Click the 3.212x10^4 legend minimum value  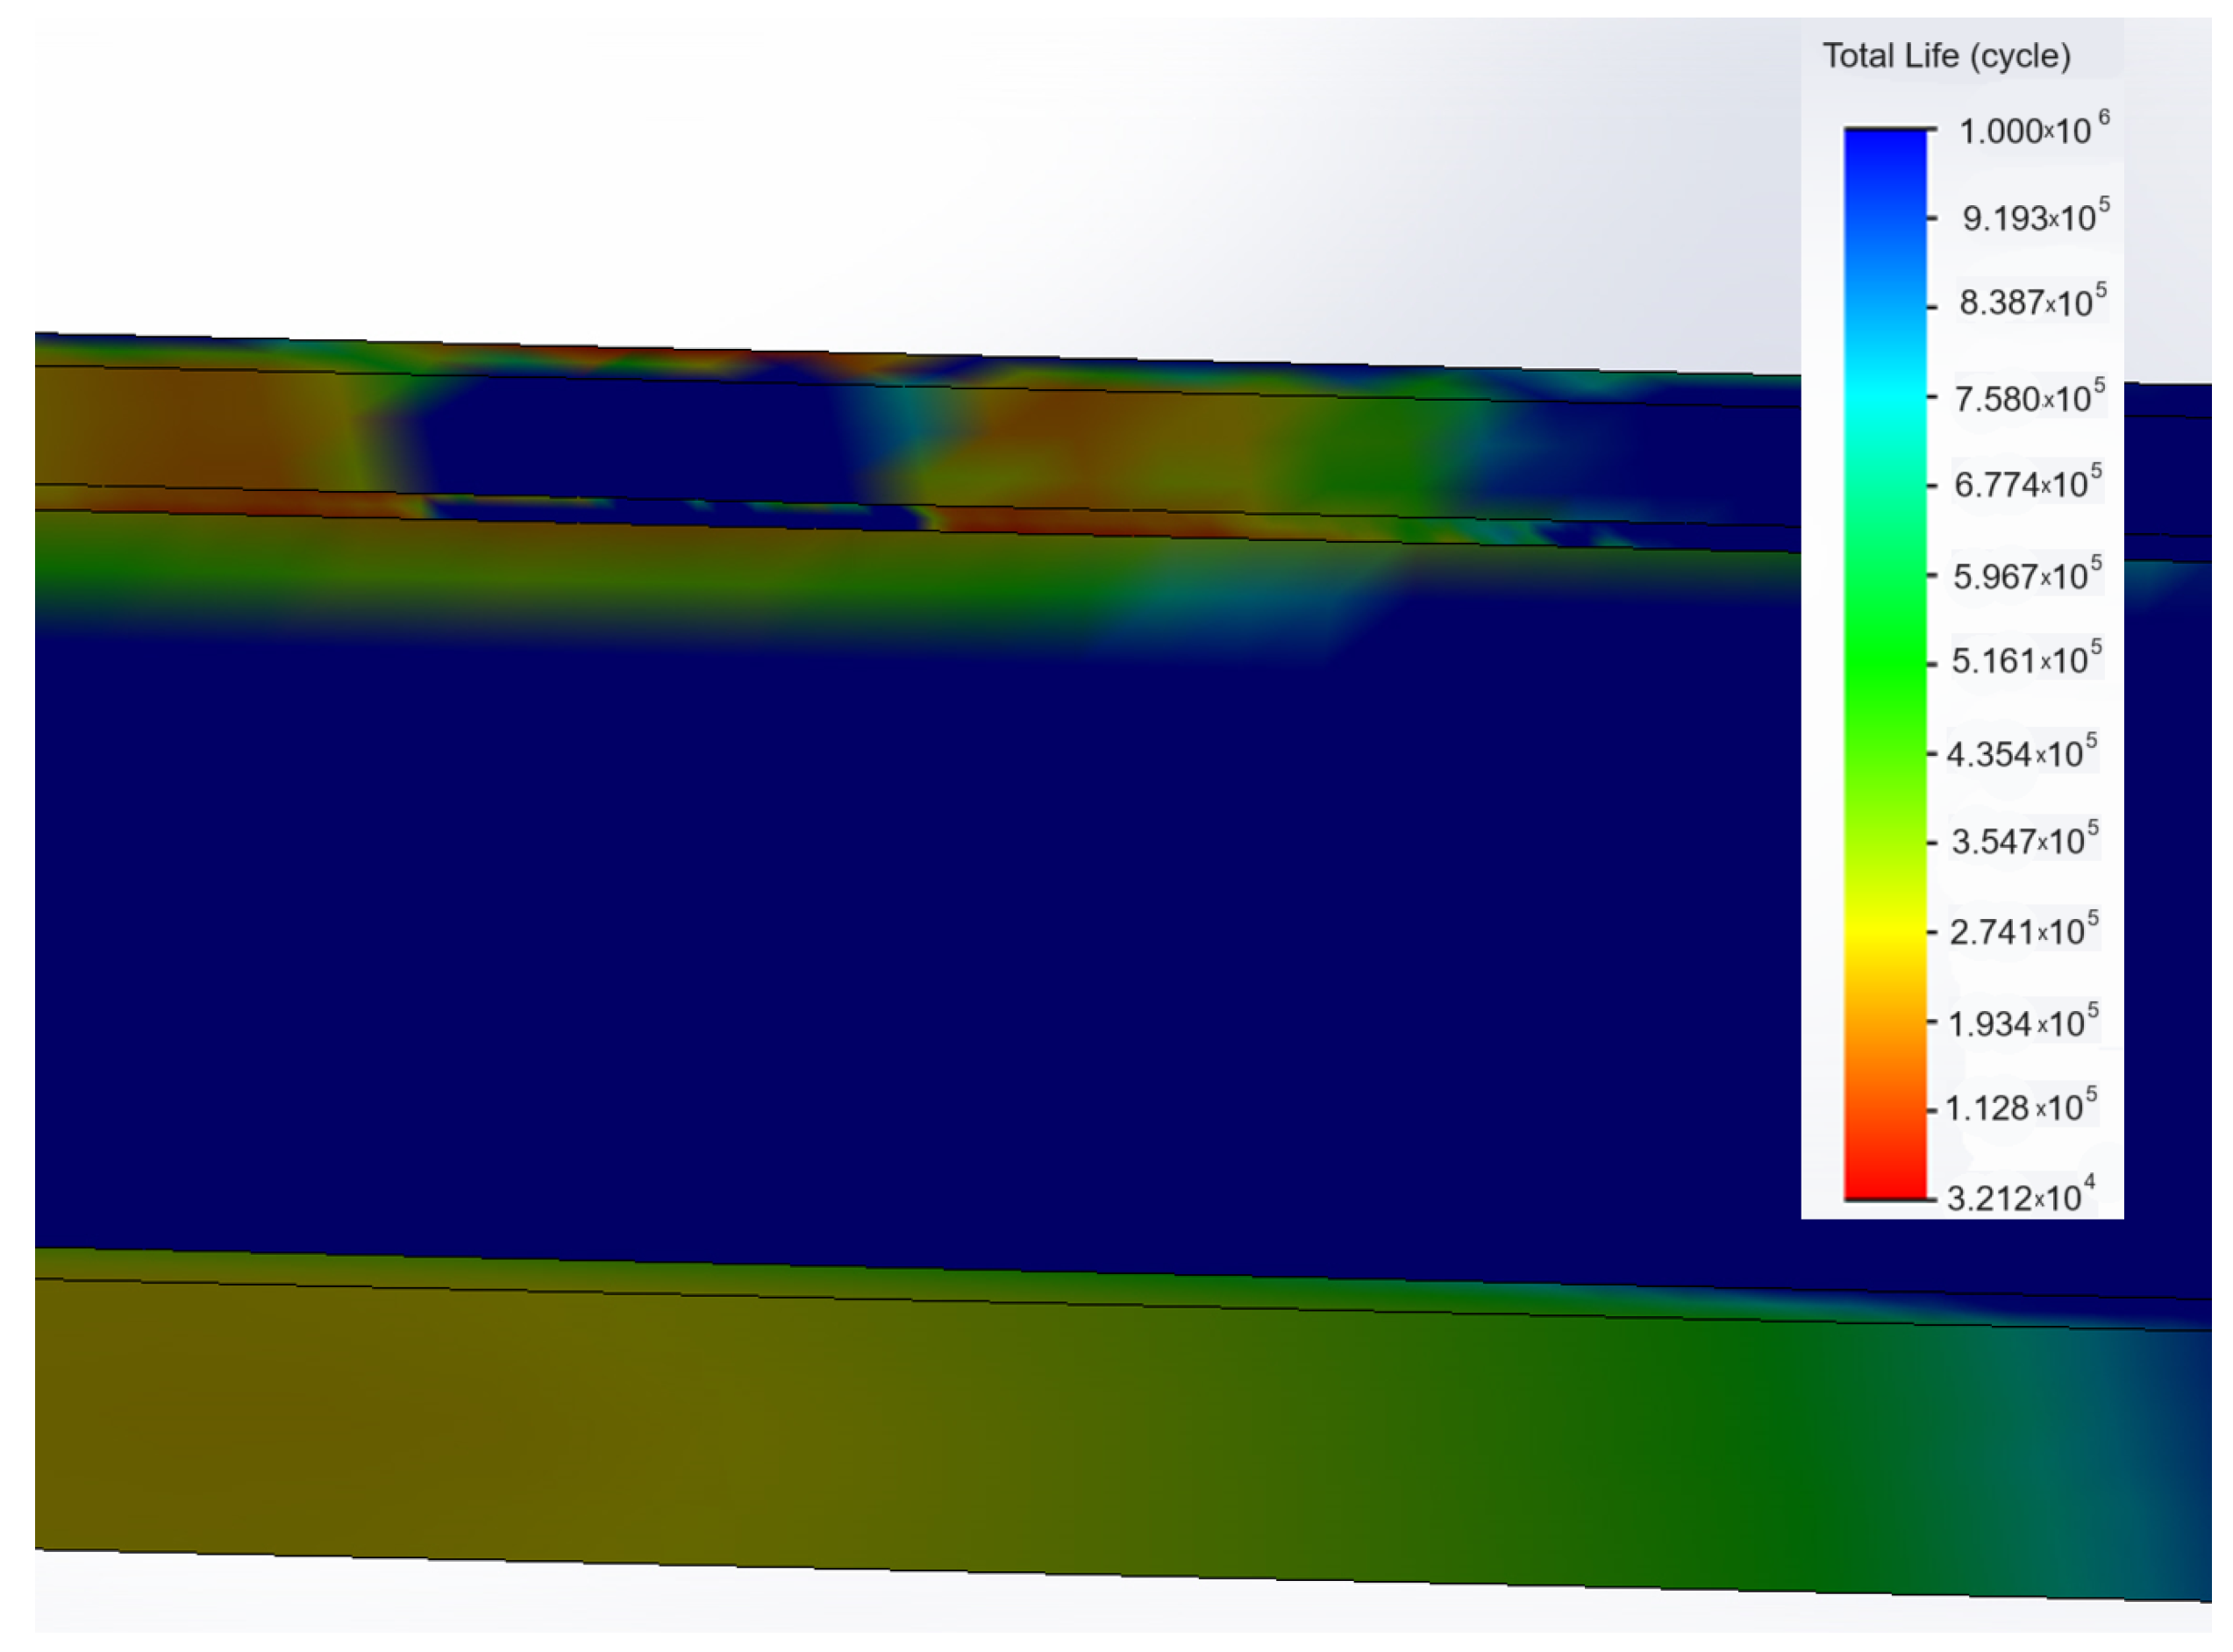click(2019, 1197)
